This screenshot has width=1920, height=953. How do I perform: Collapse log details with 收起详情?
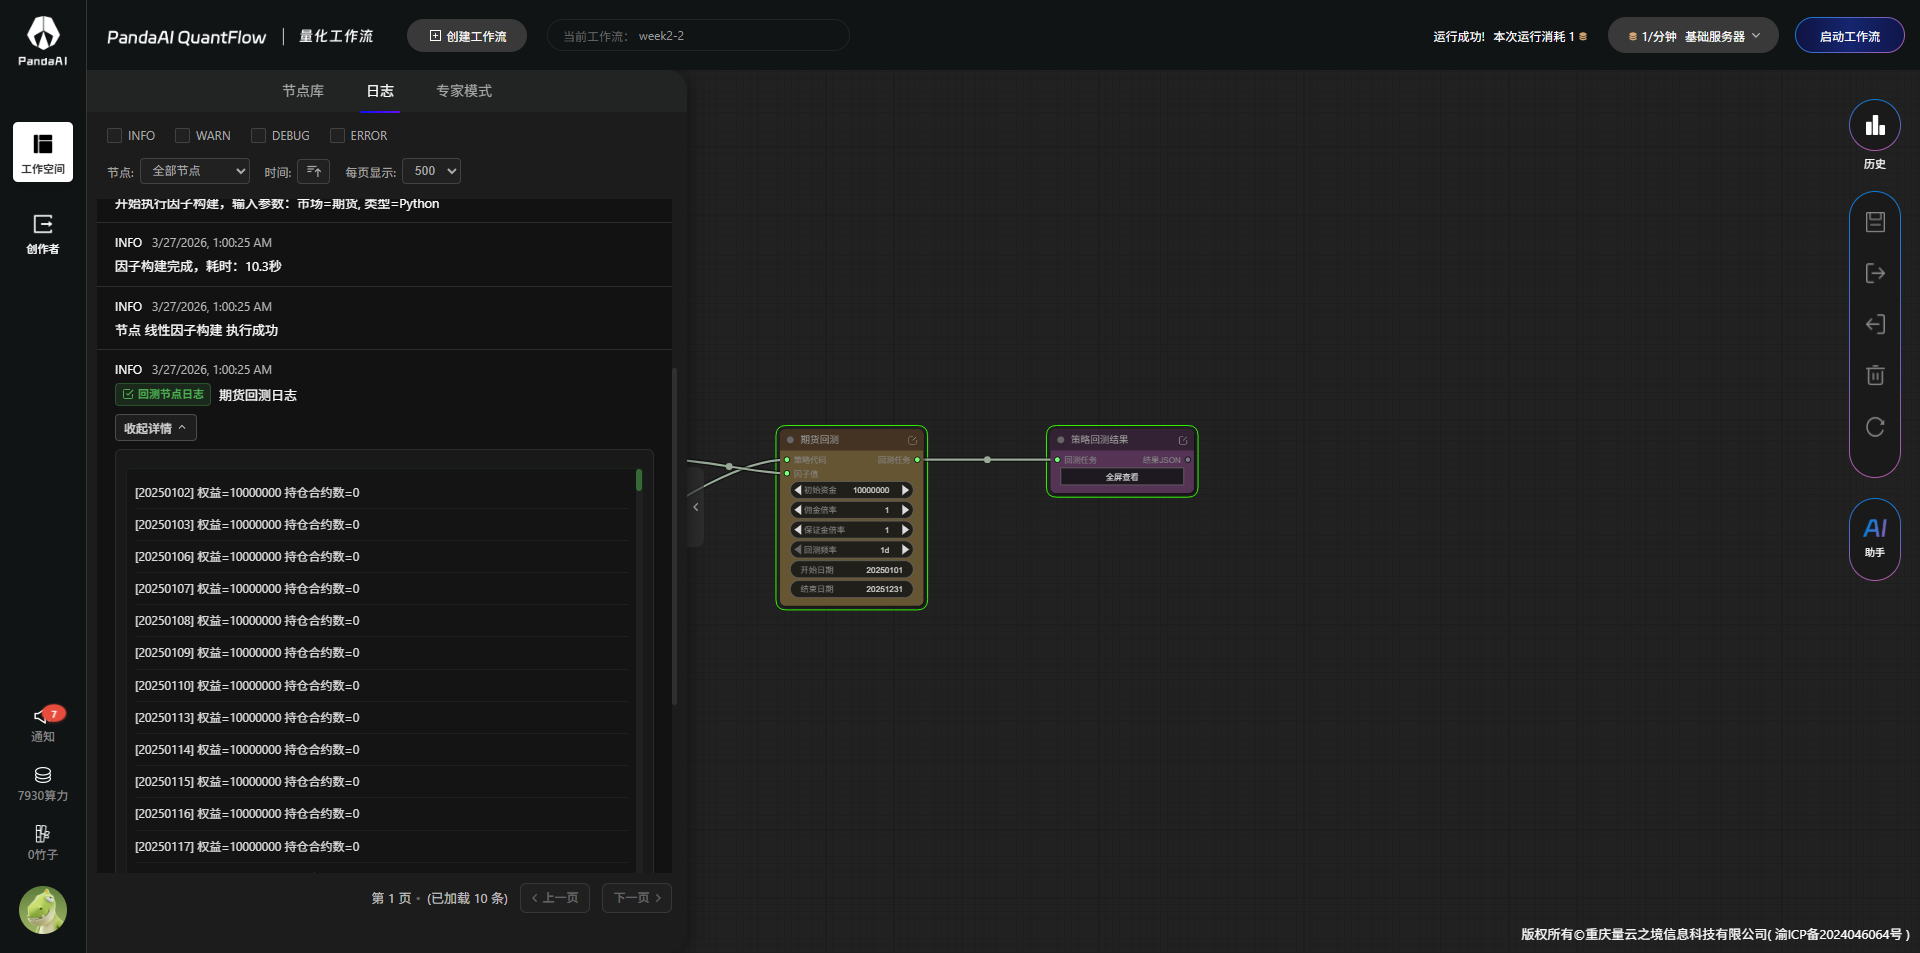point(155,428)
